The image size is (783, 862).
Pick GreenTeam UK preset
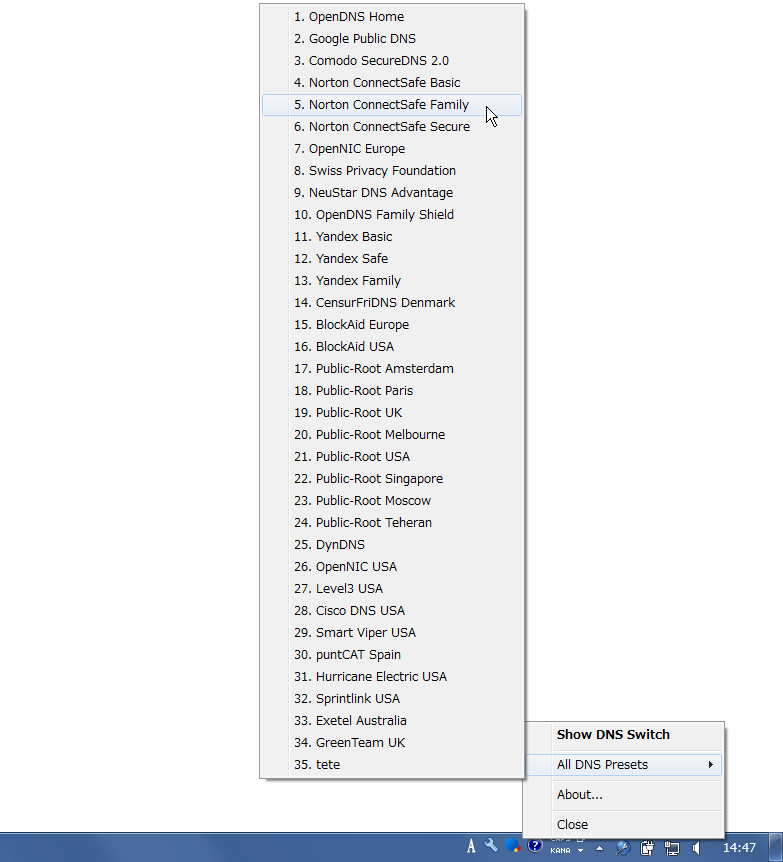(392, 743)
